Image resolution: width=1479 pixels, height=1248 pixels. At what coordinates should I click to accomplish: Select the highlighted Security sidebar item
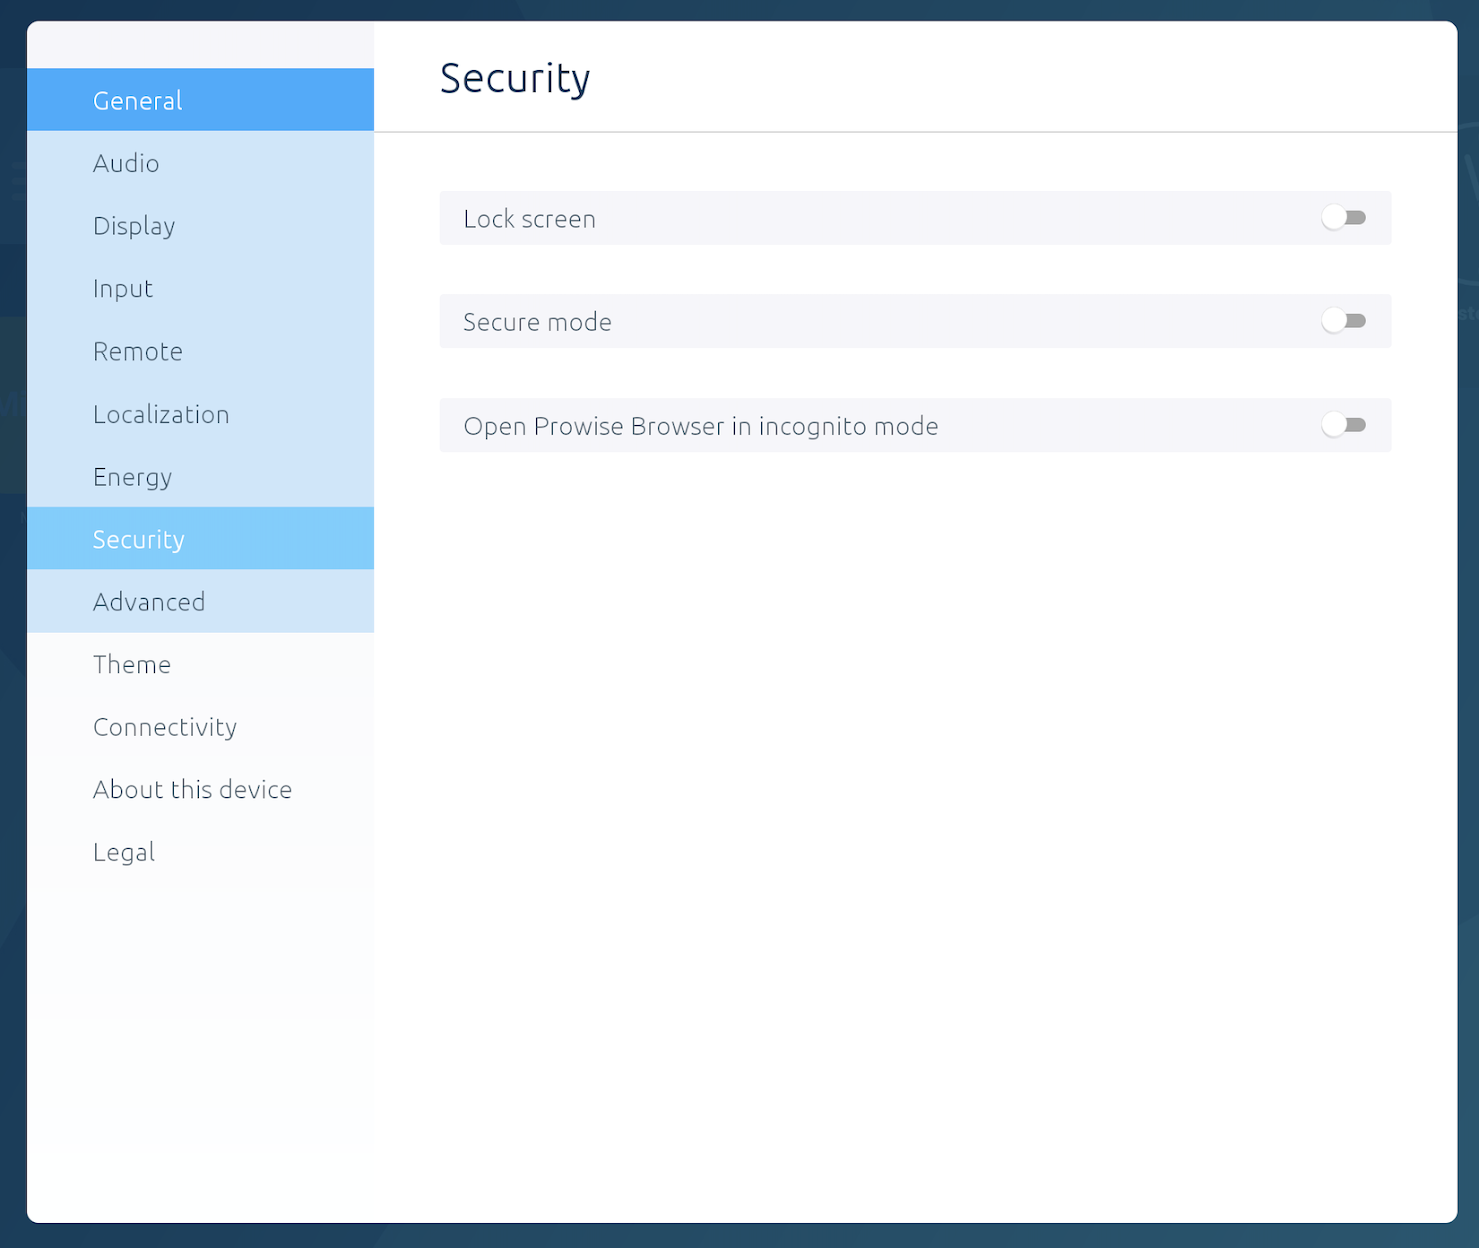(139, 540)
